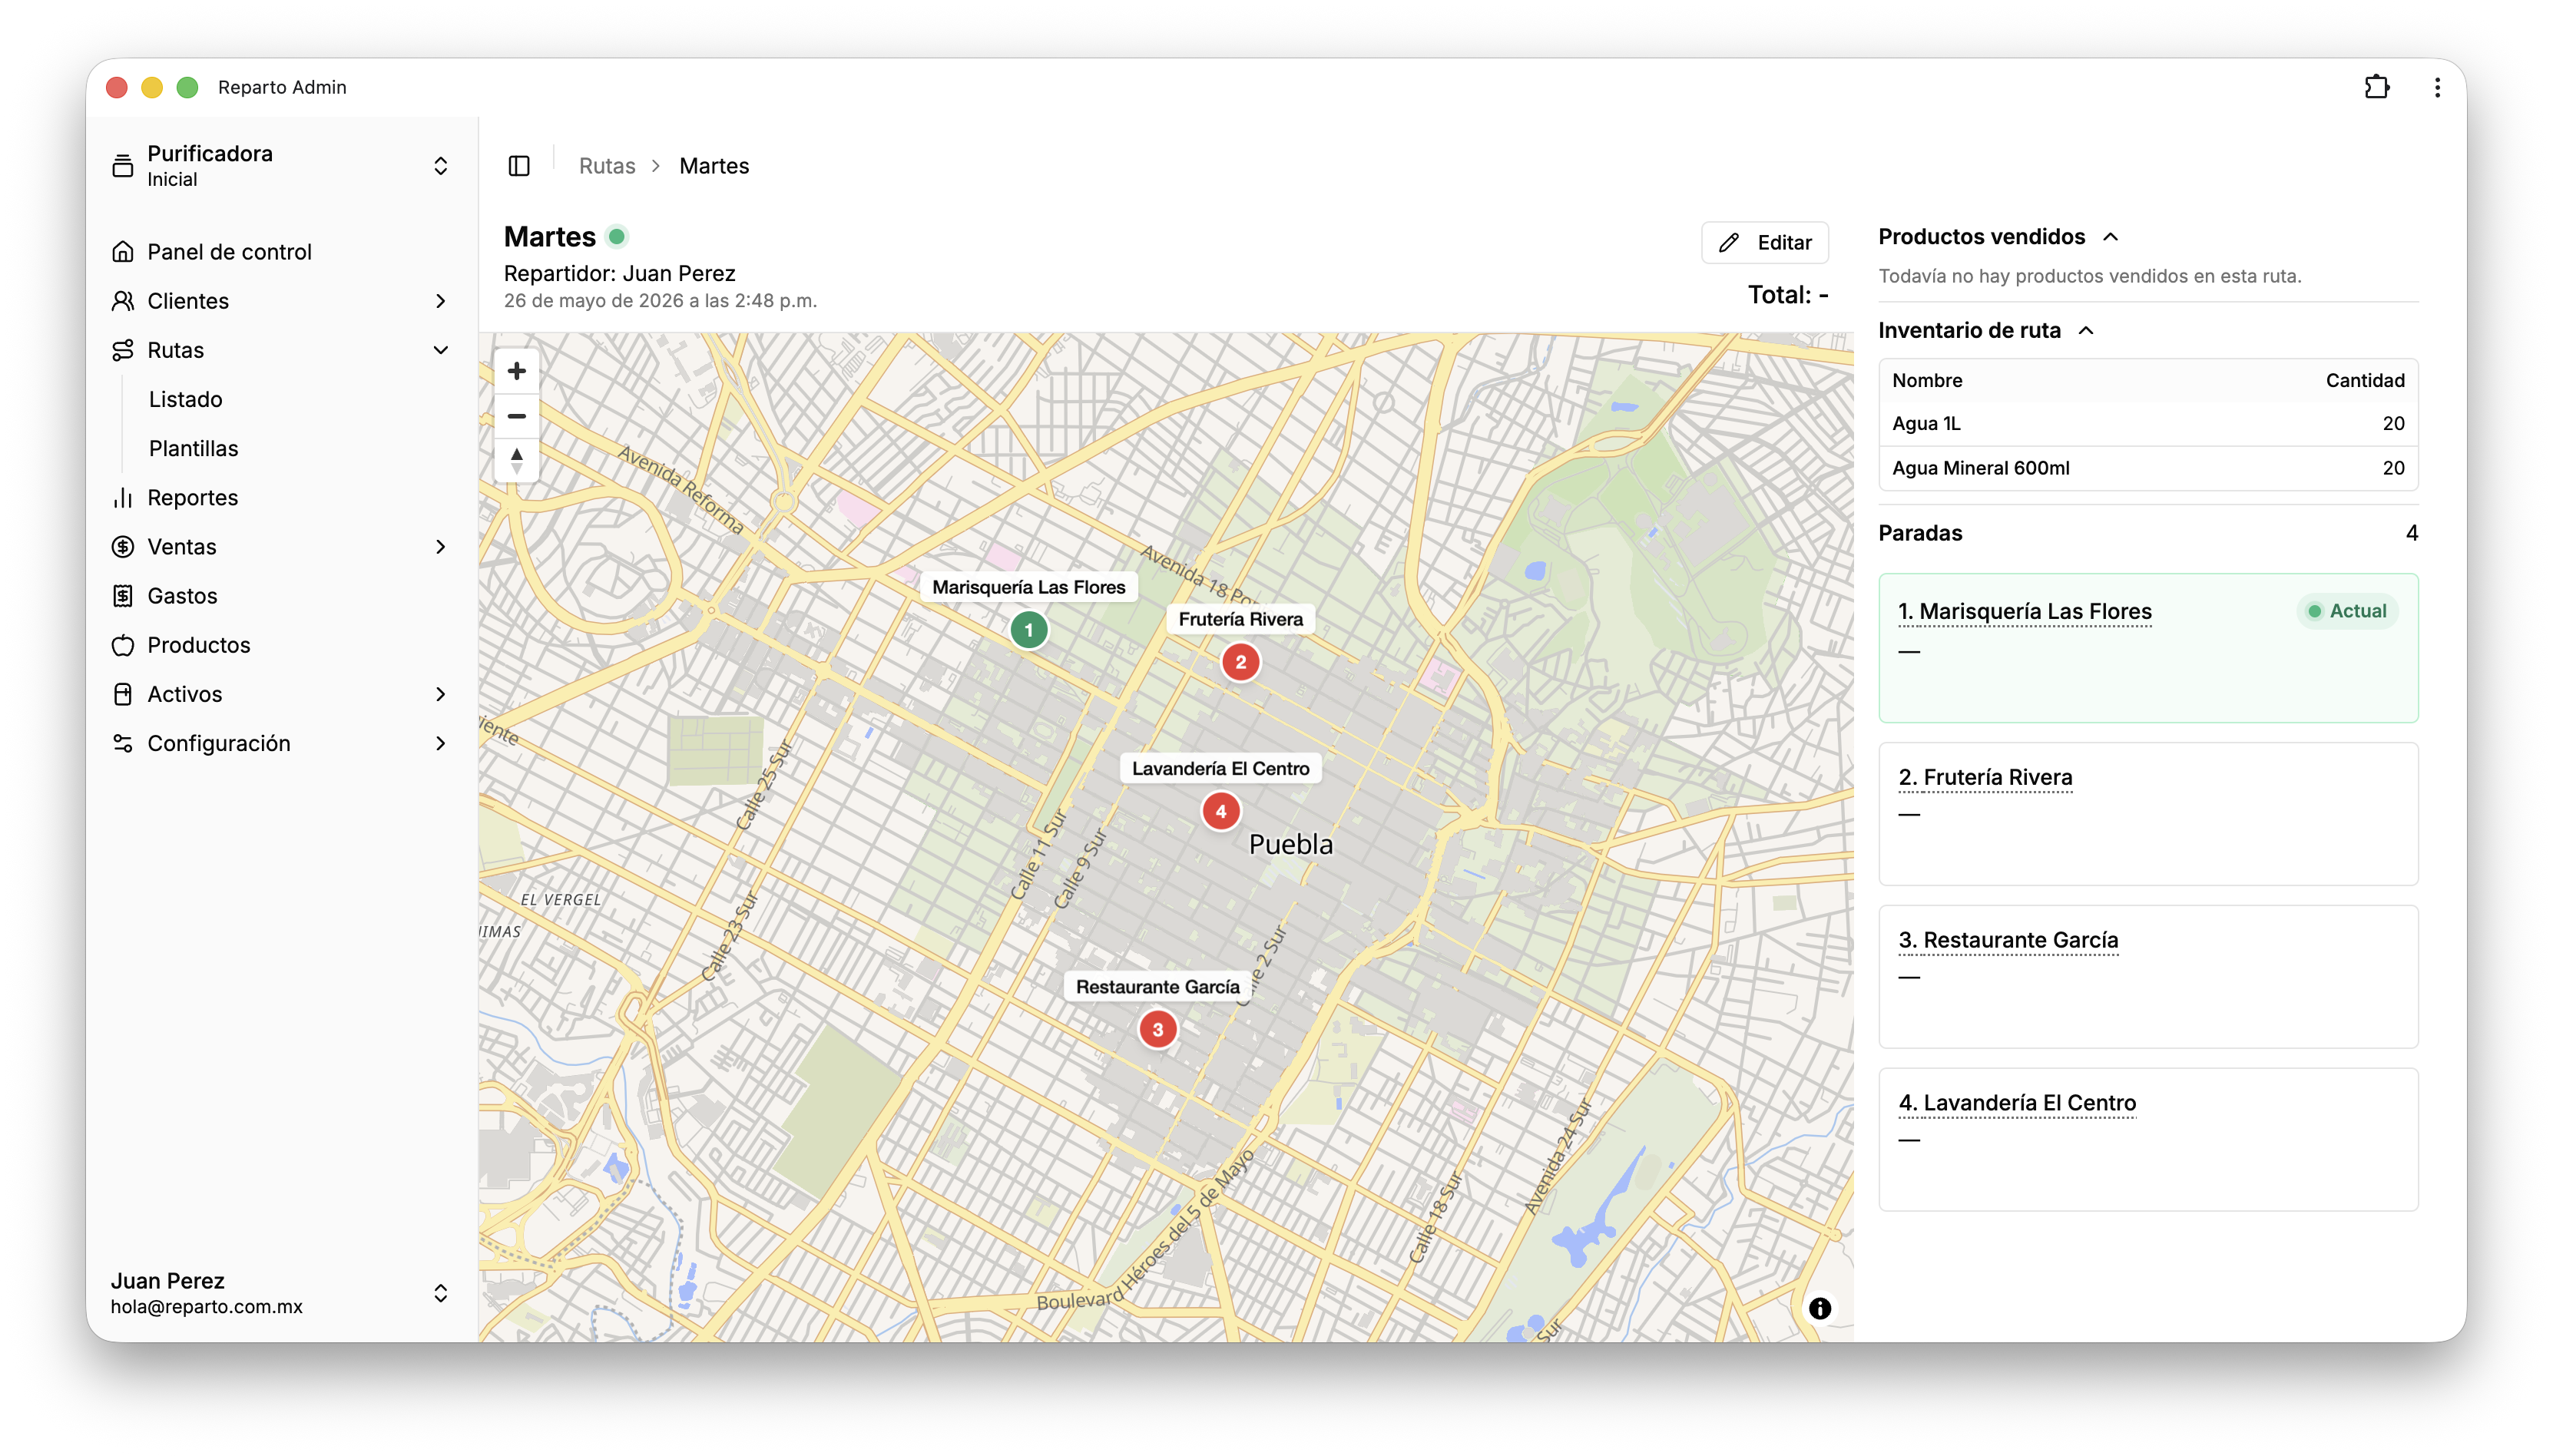
Task: Open stop 4. Lavandería El Centro link
Action: pos(2017,1104)
